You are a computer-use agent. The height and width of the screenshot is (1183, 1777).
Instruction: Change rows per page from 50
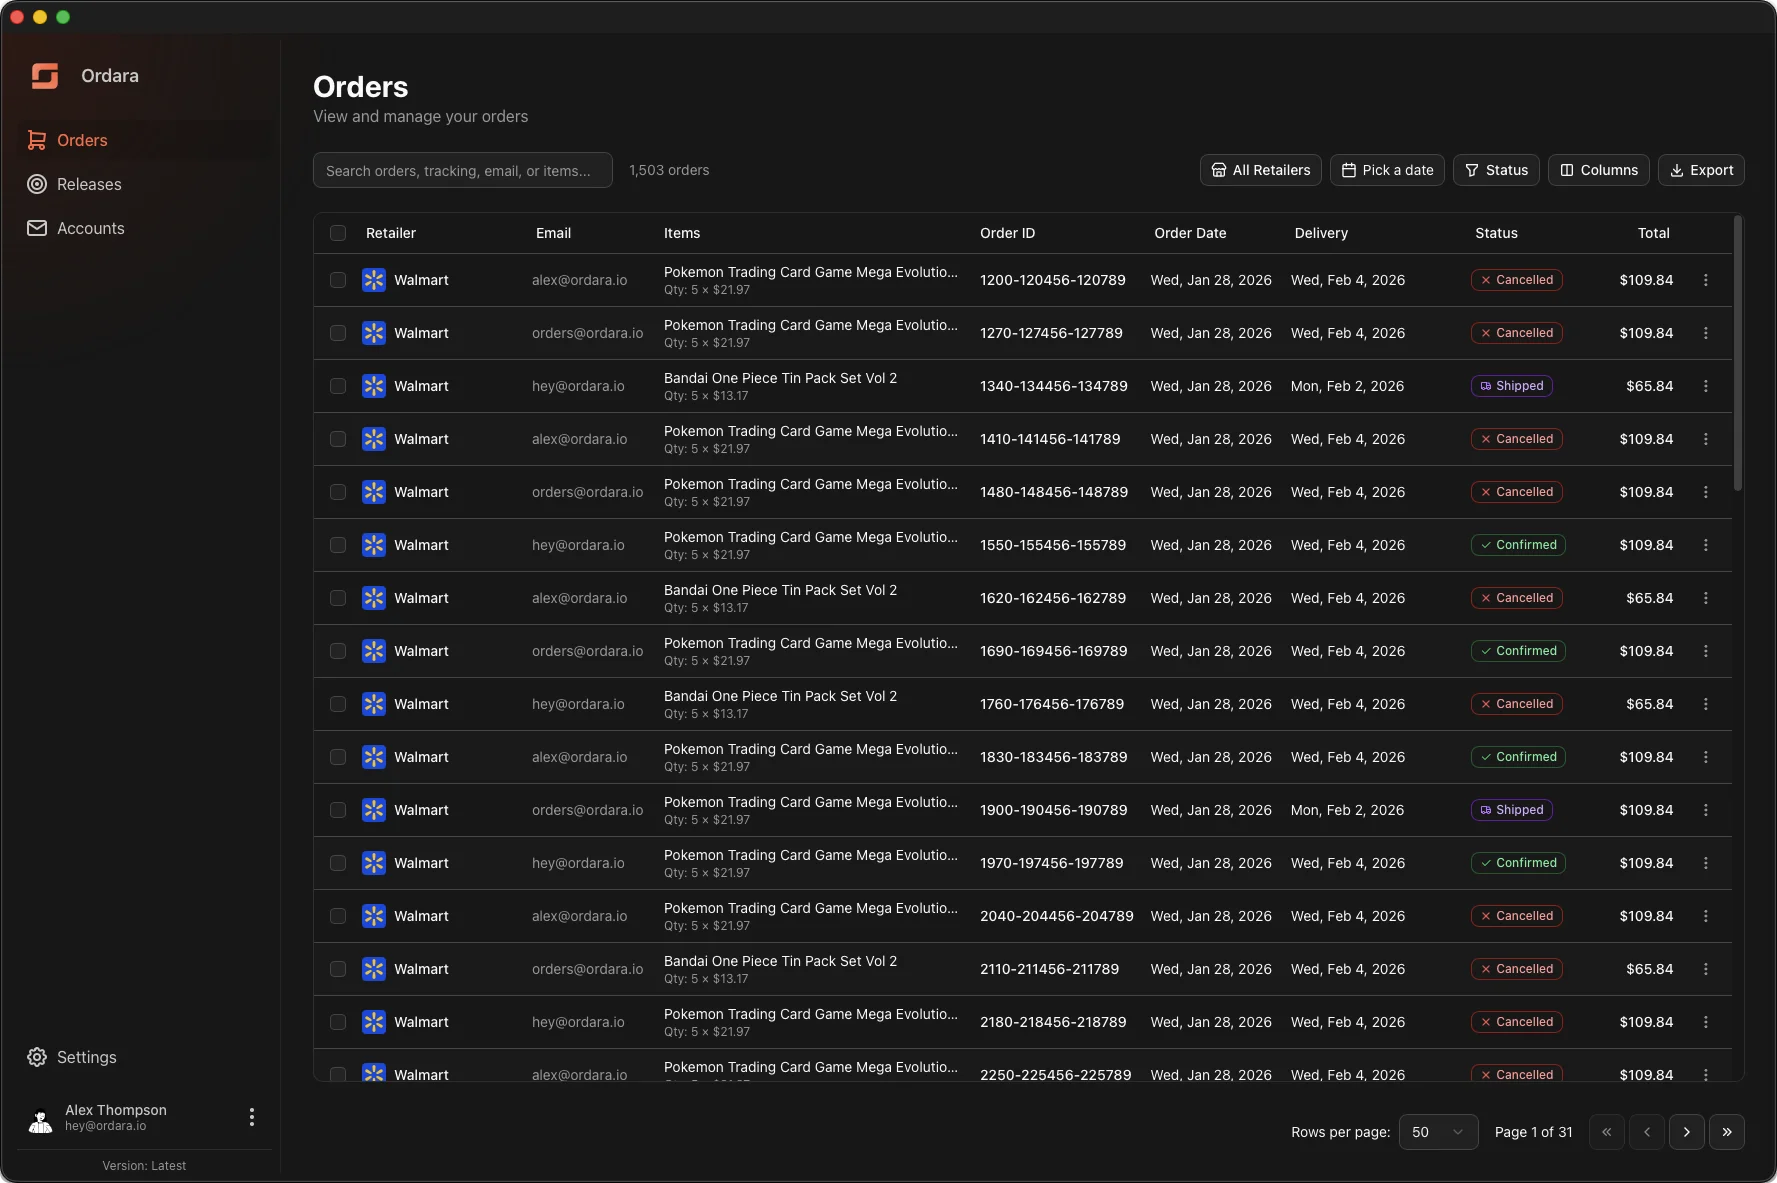point(1438,1132)
